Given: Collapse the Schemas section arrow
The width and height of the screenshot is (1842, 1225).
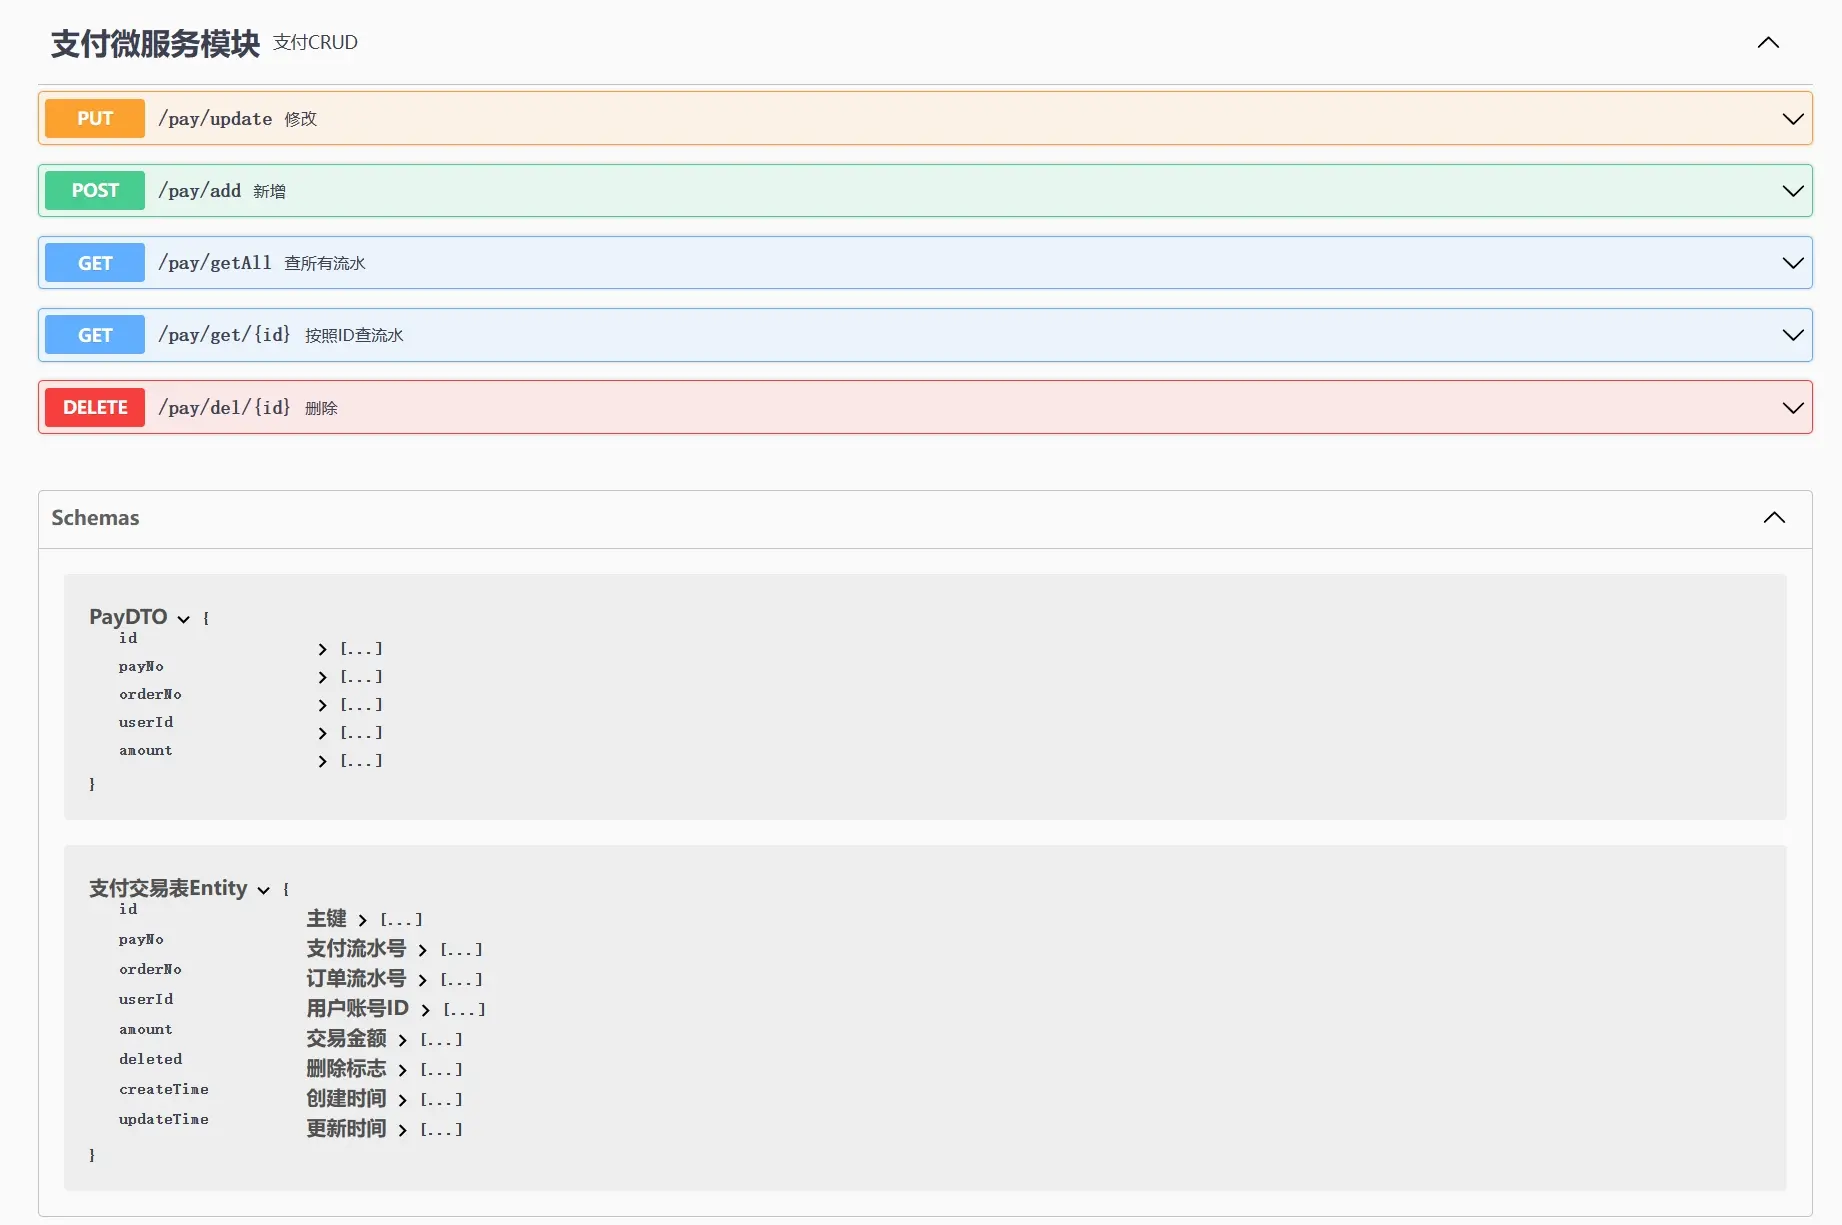Looking at the screenshot, I should [x=1774, y=518].
